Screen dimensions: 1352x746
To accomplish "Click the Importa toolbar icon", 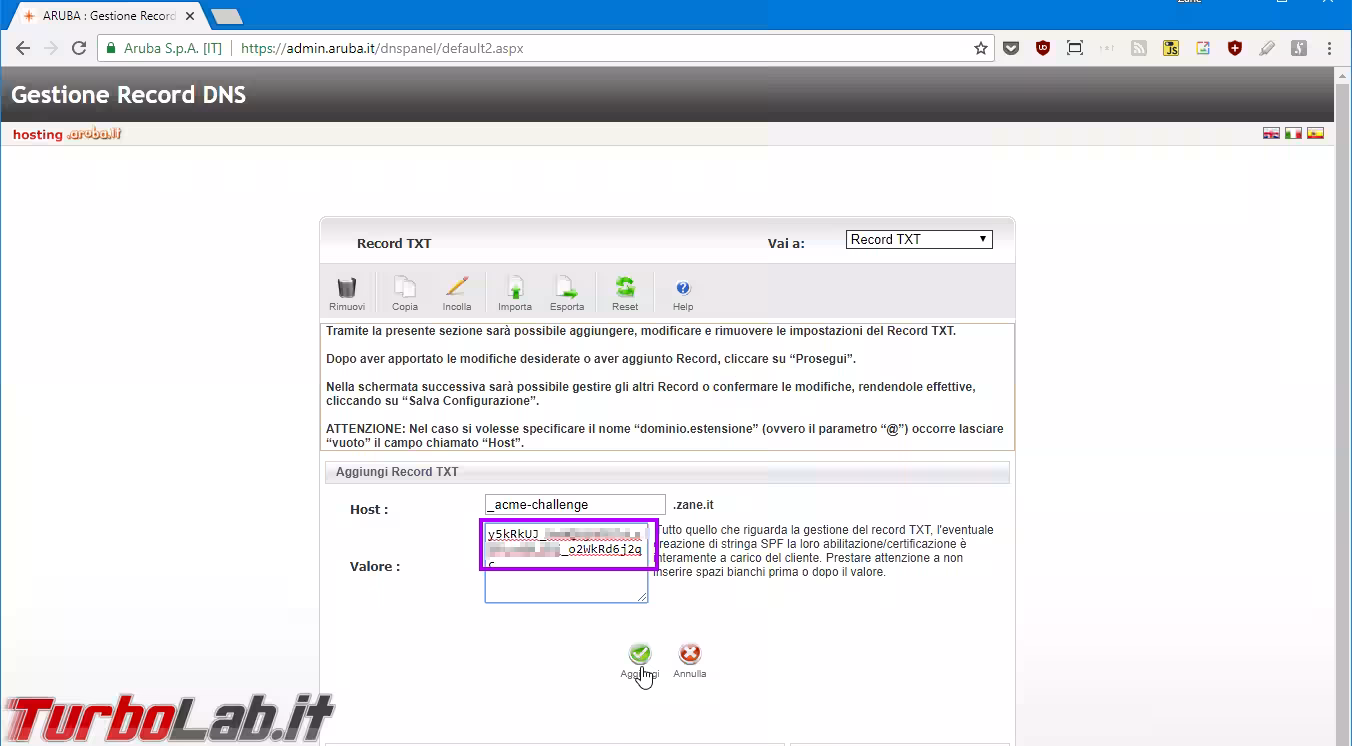I will pos(515,289).
